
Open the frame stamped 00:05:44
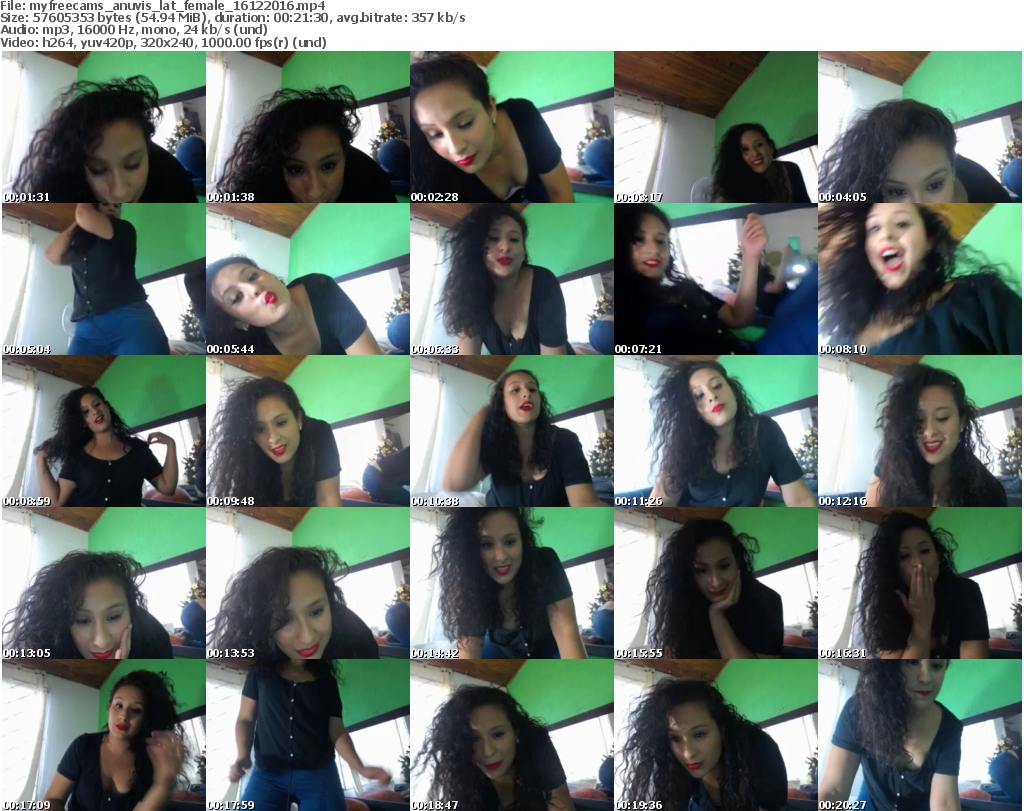(x=308, y=279)
